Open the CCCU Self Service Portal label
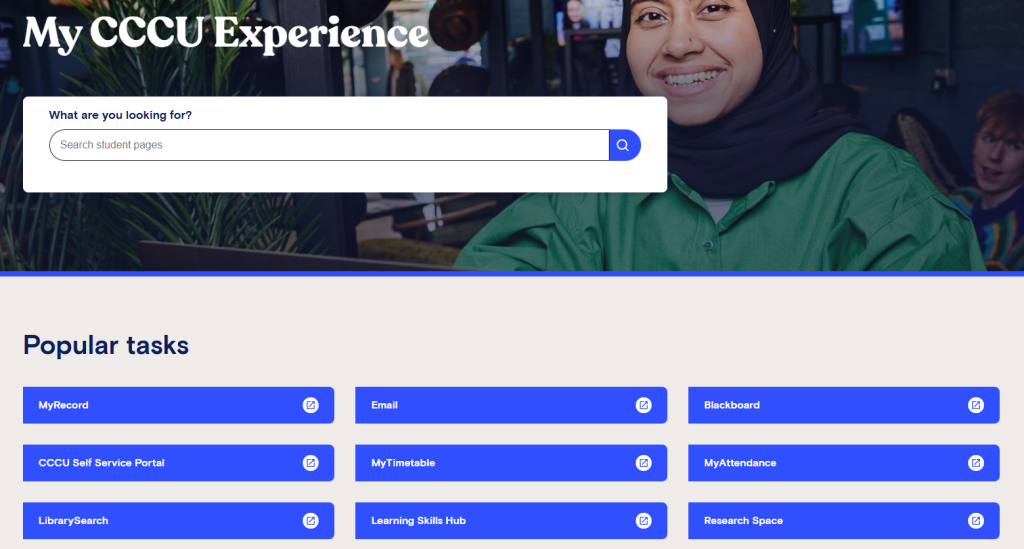 101,463
